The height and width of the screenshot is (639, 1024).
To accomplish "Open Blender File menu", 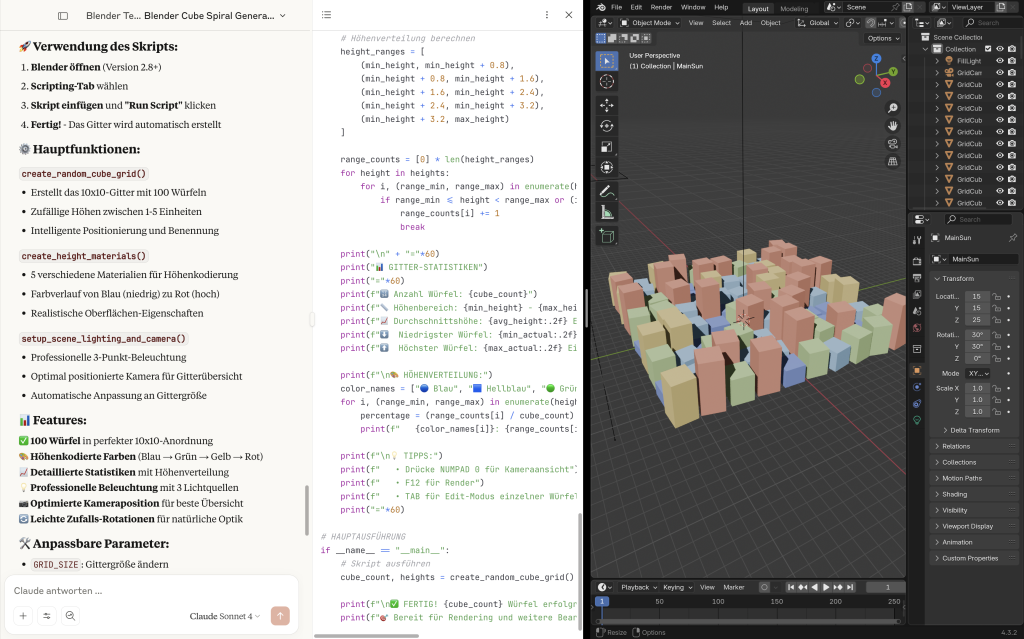I will (x=616, y=7).
